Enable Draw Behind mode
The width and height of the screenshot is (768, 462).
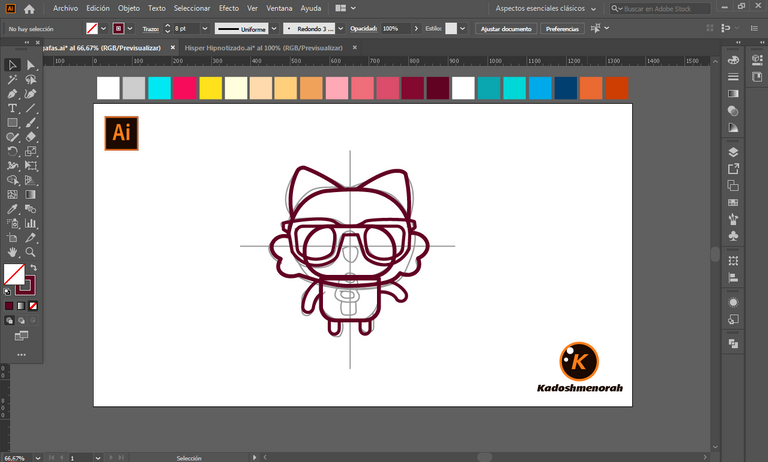21,320
